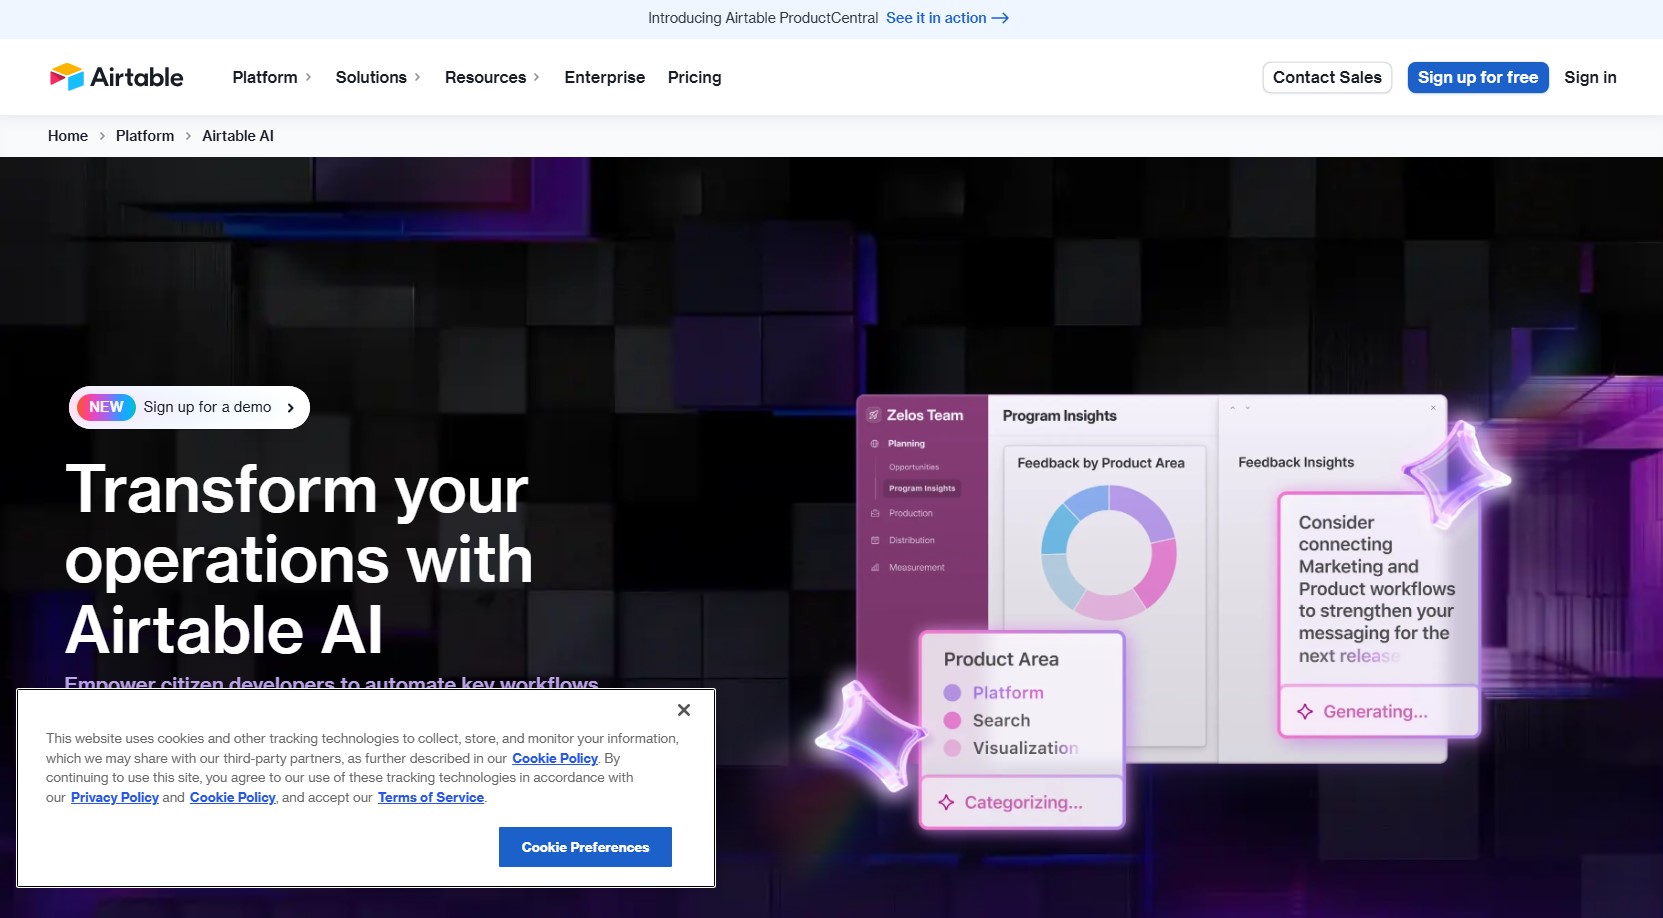
Task: Click the rocket icon next to Zelos Team
Action: pyautogui.click(x=874, y=415)
